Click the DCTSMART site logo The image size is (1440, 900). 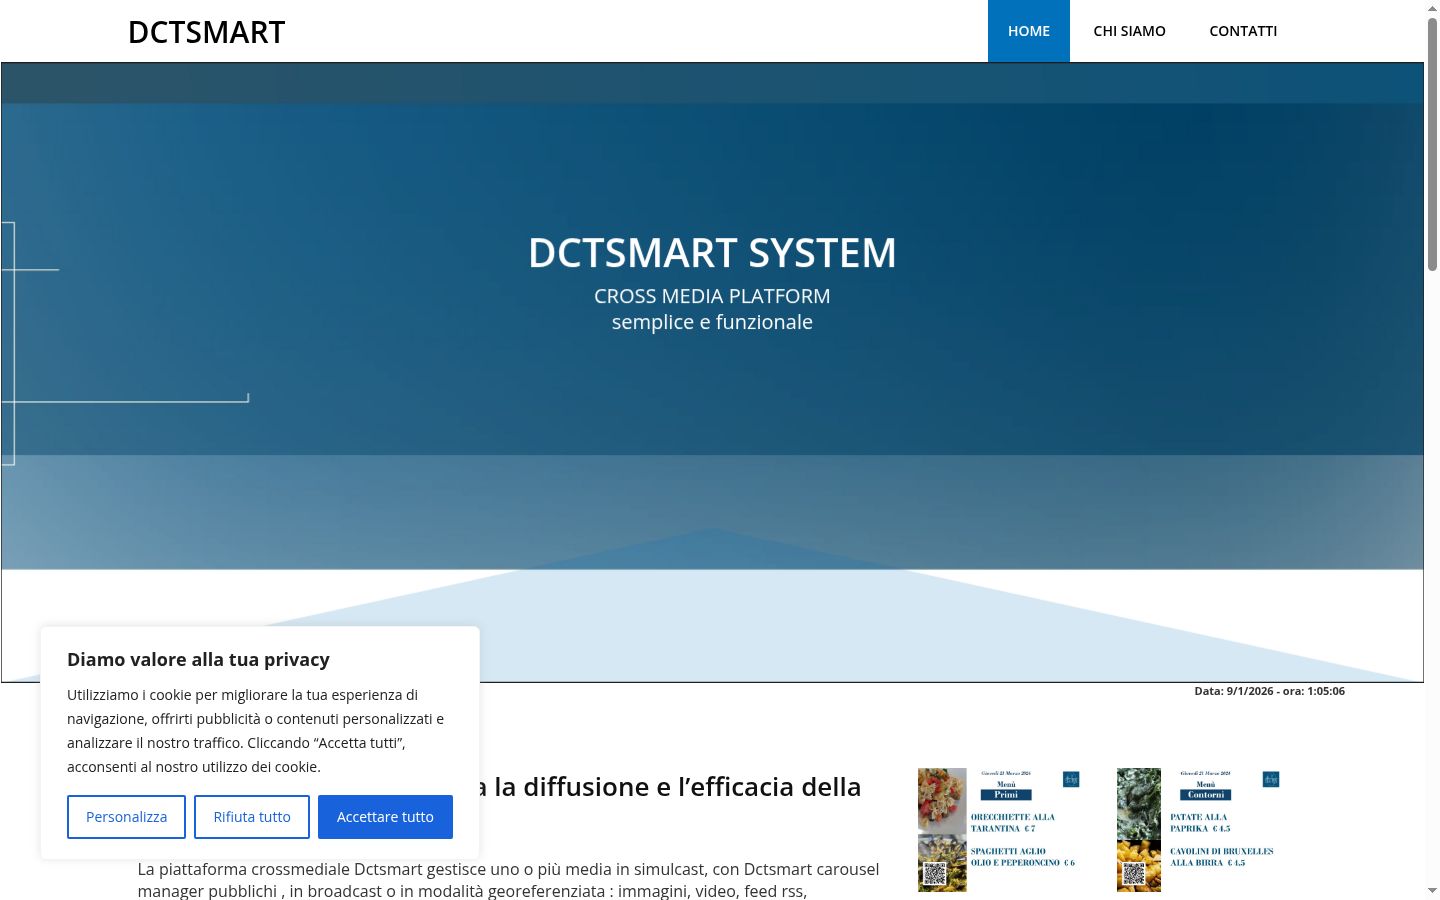tap(206, 32)
